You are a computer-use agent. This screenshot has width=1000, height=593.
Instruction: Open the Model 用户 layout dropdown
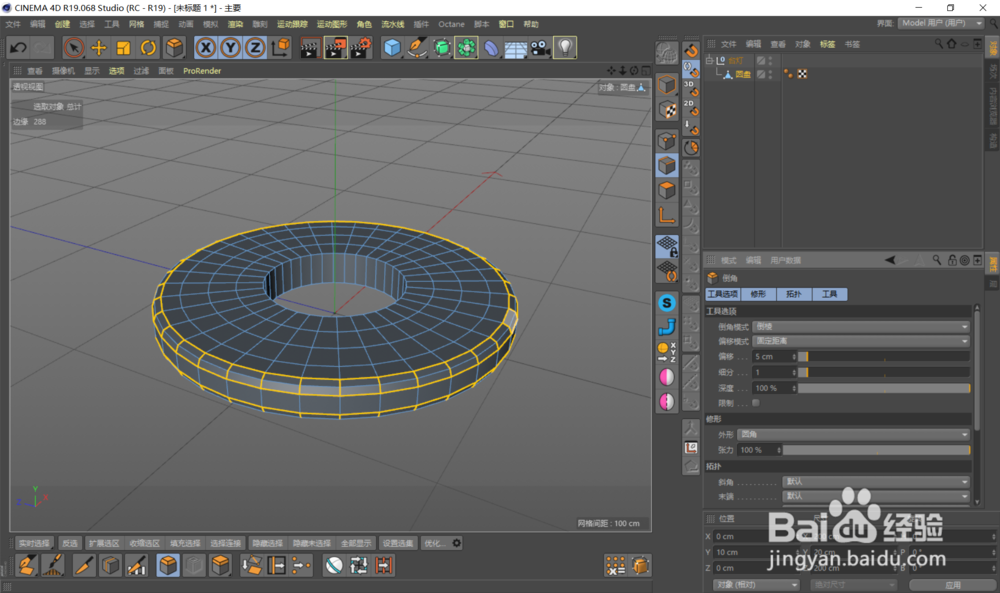(x=941, y=23)
